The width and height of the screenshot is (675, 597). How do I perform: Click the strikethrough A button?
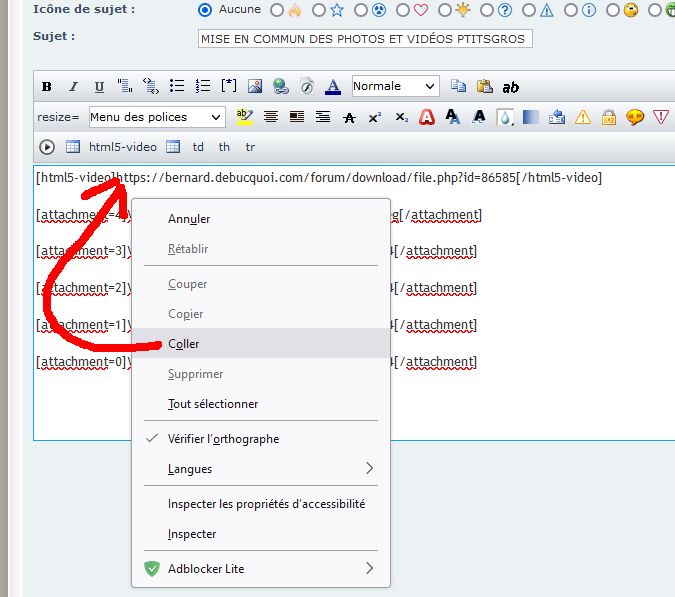(348, 117)
